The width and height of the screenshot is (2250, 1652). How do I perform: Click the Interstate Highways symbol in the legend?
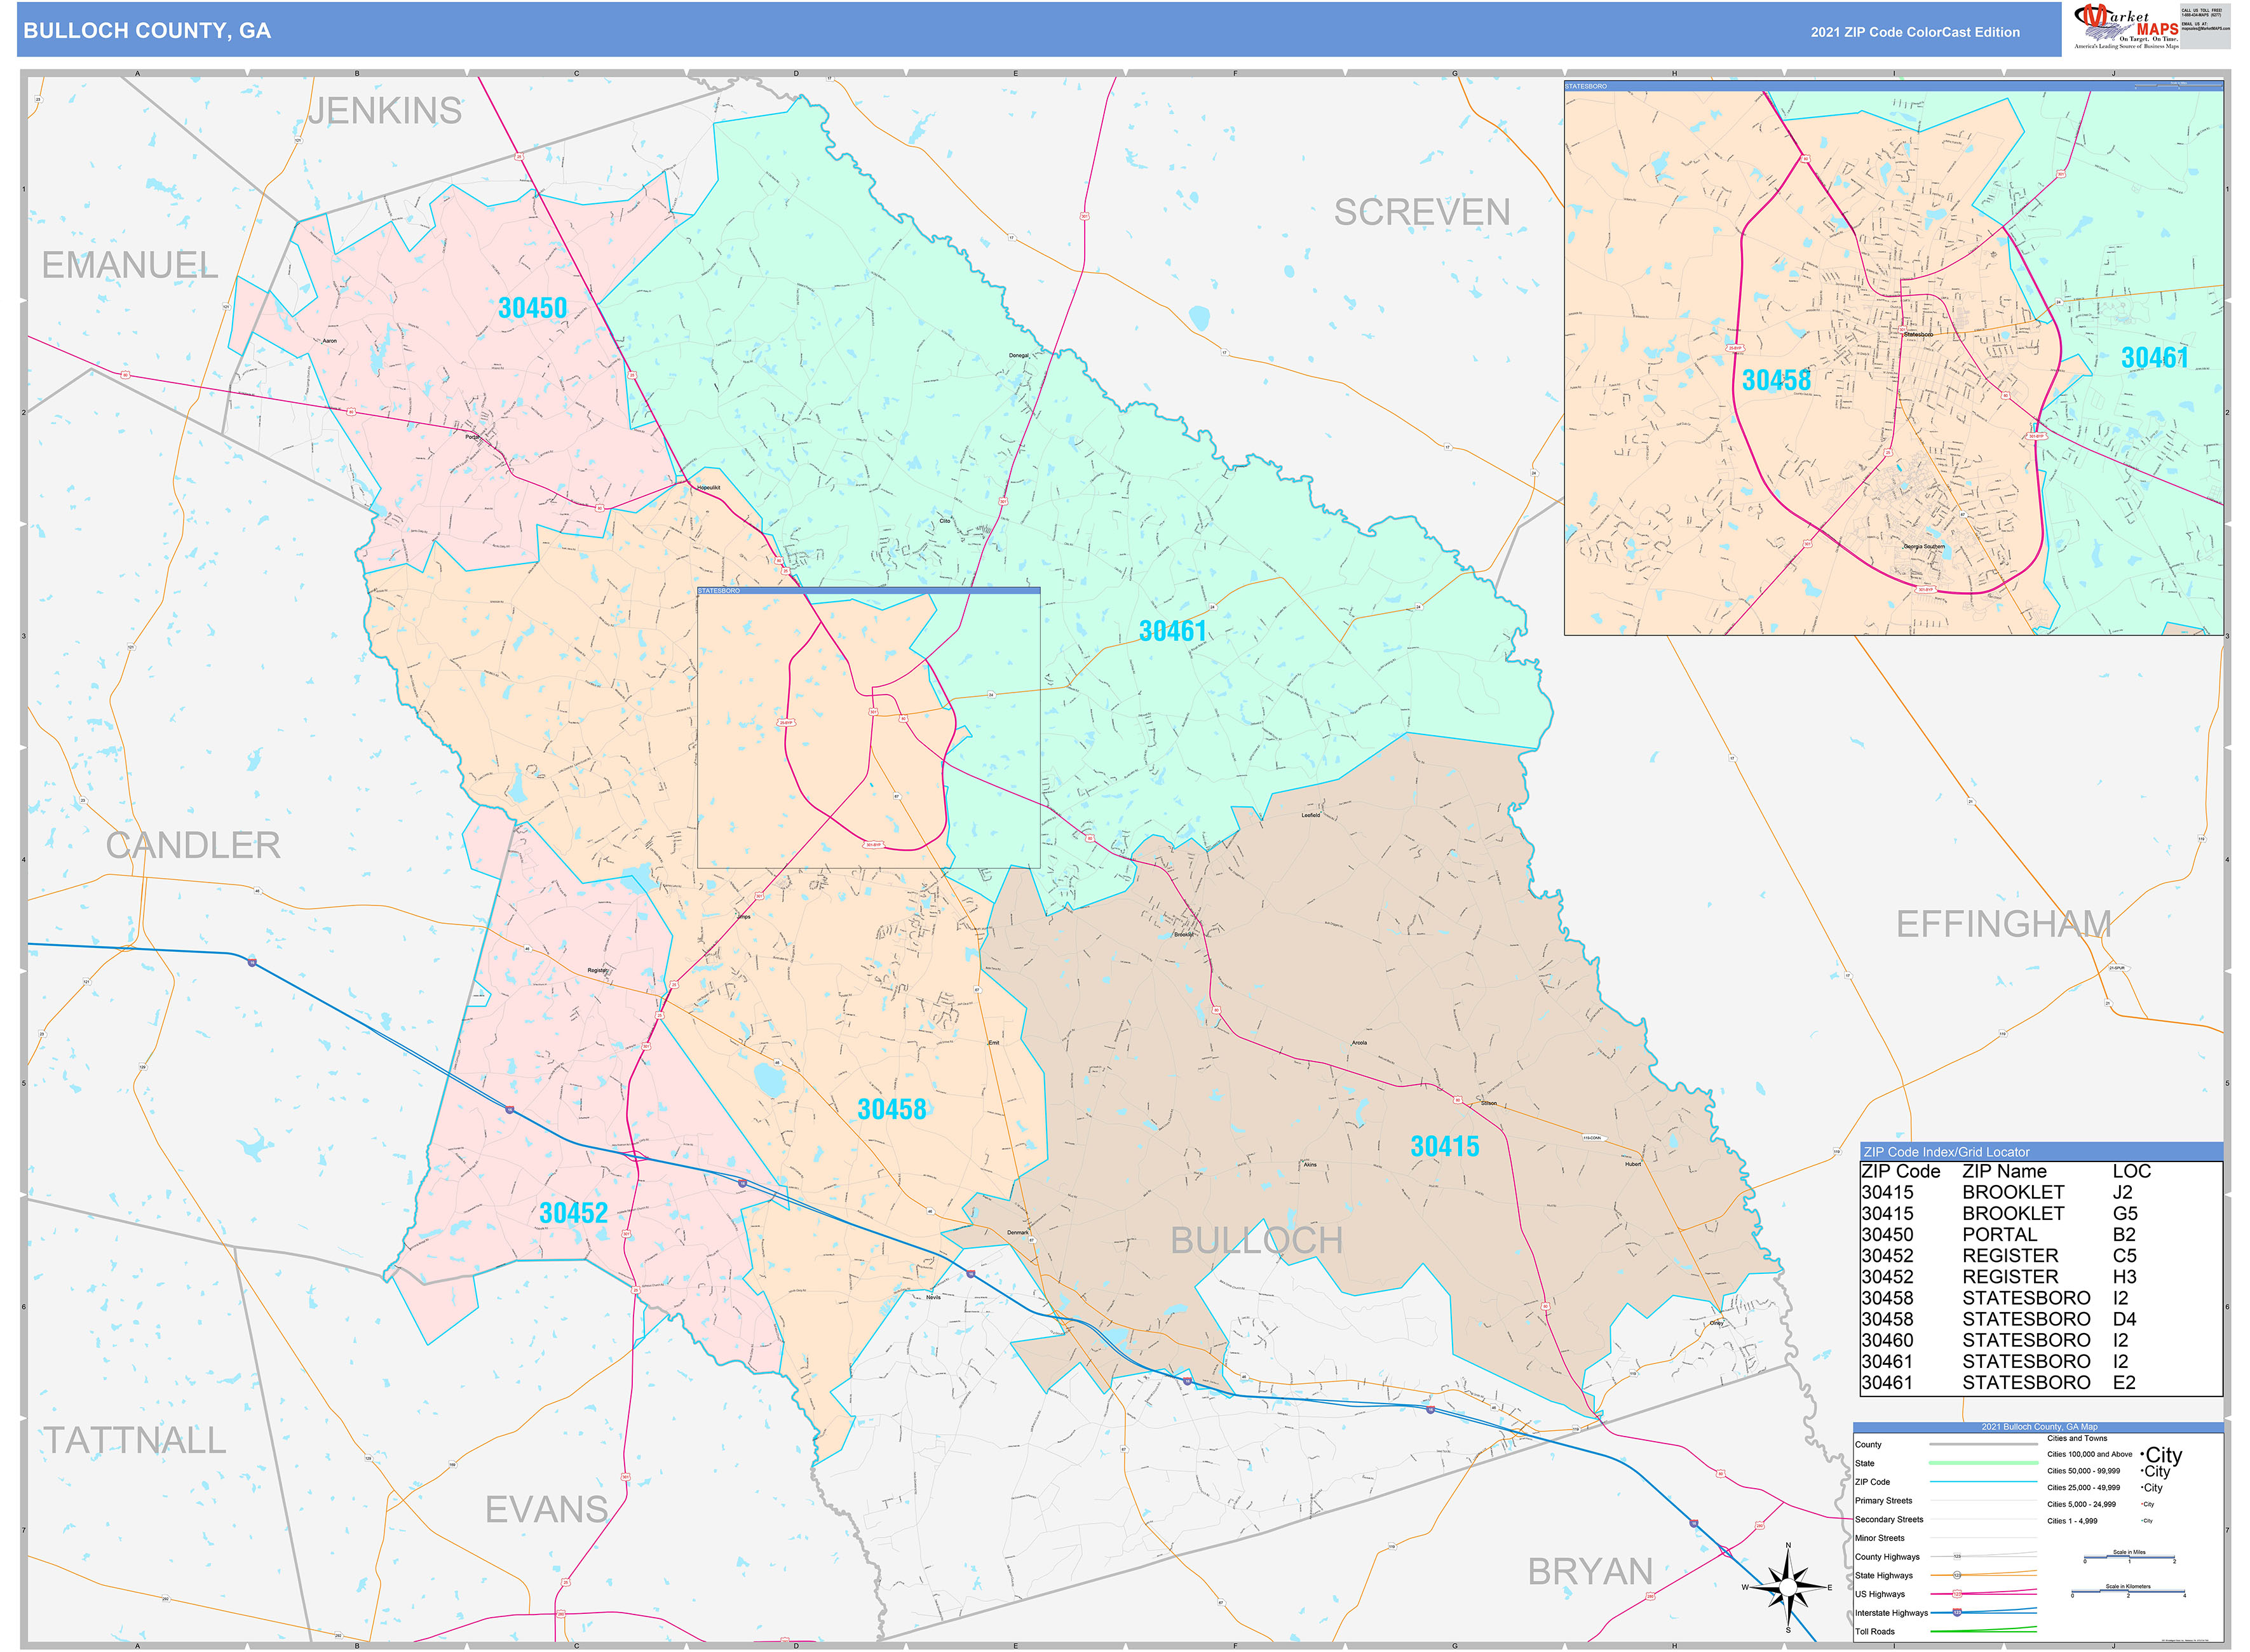coord(1893,1613)
